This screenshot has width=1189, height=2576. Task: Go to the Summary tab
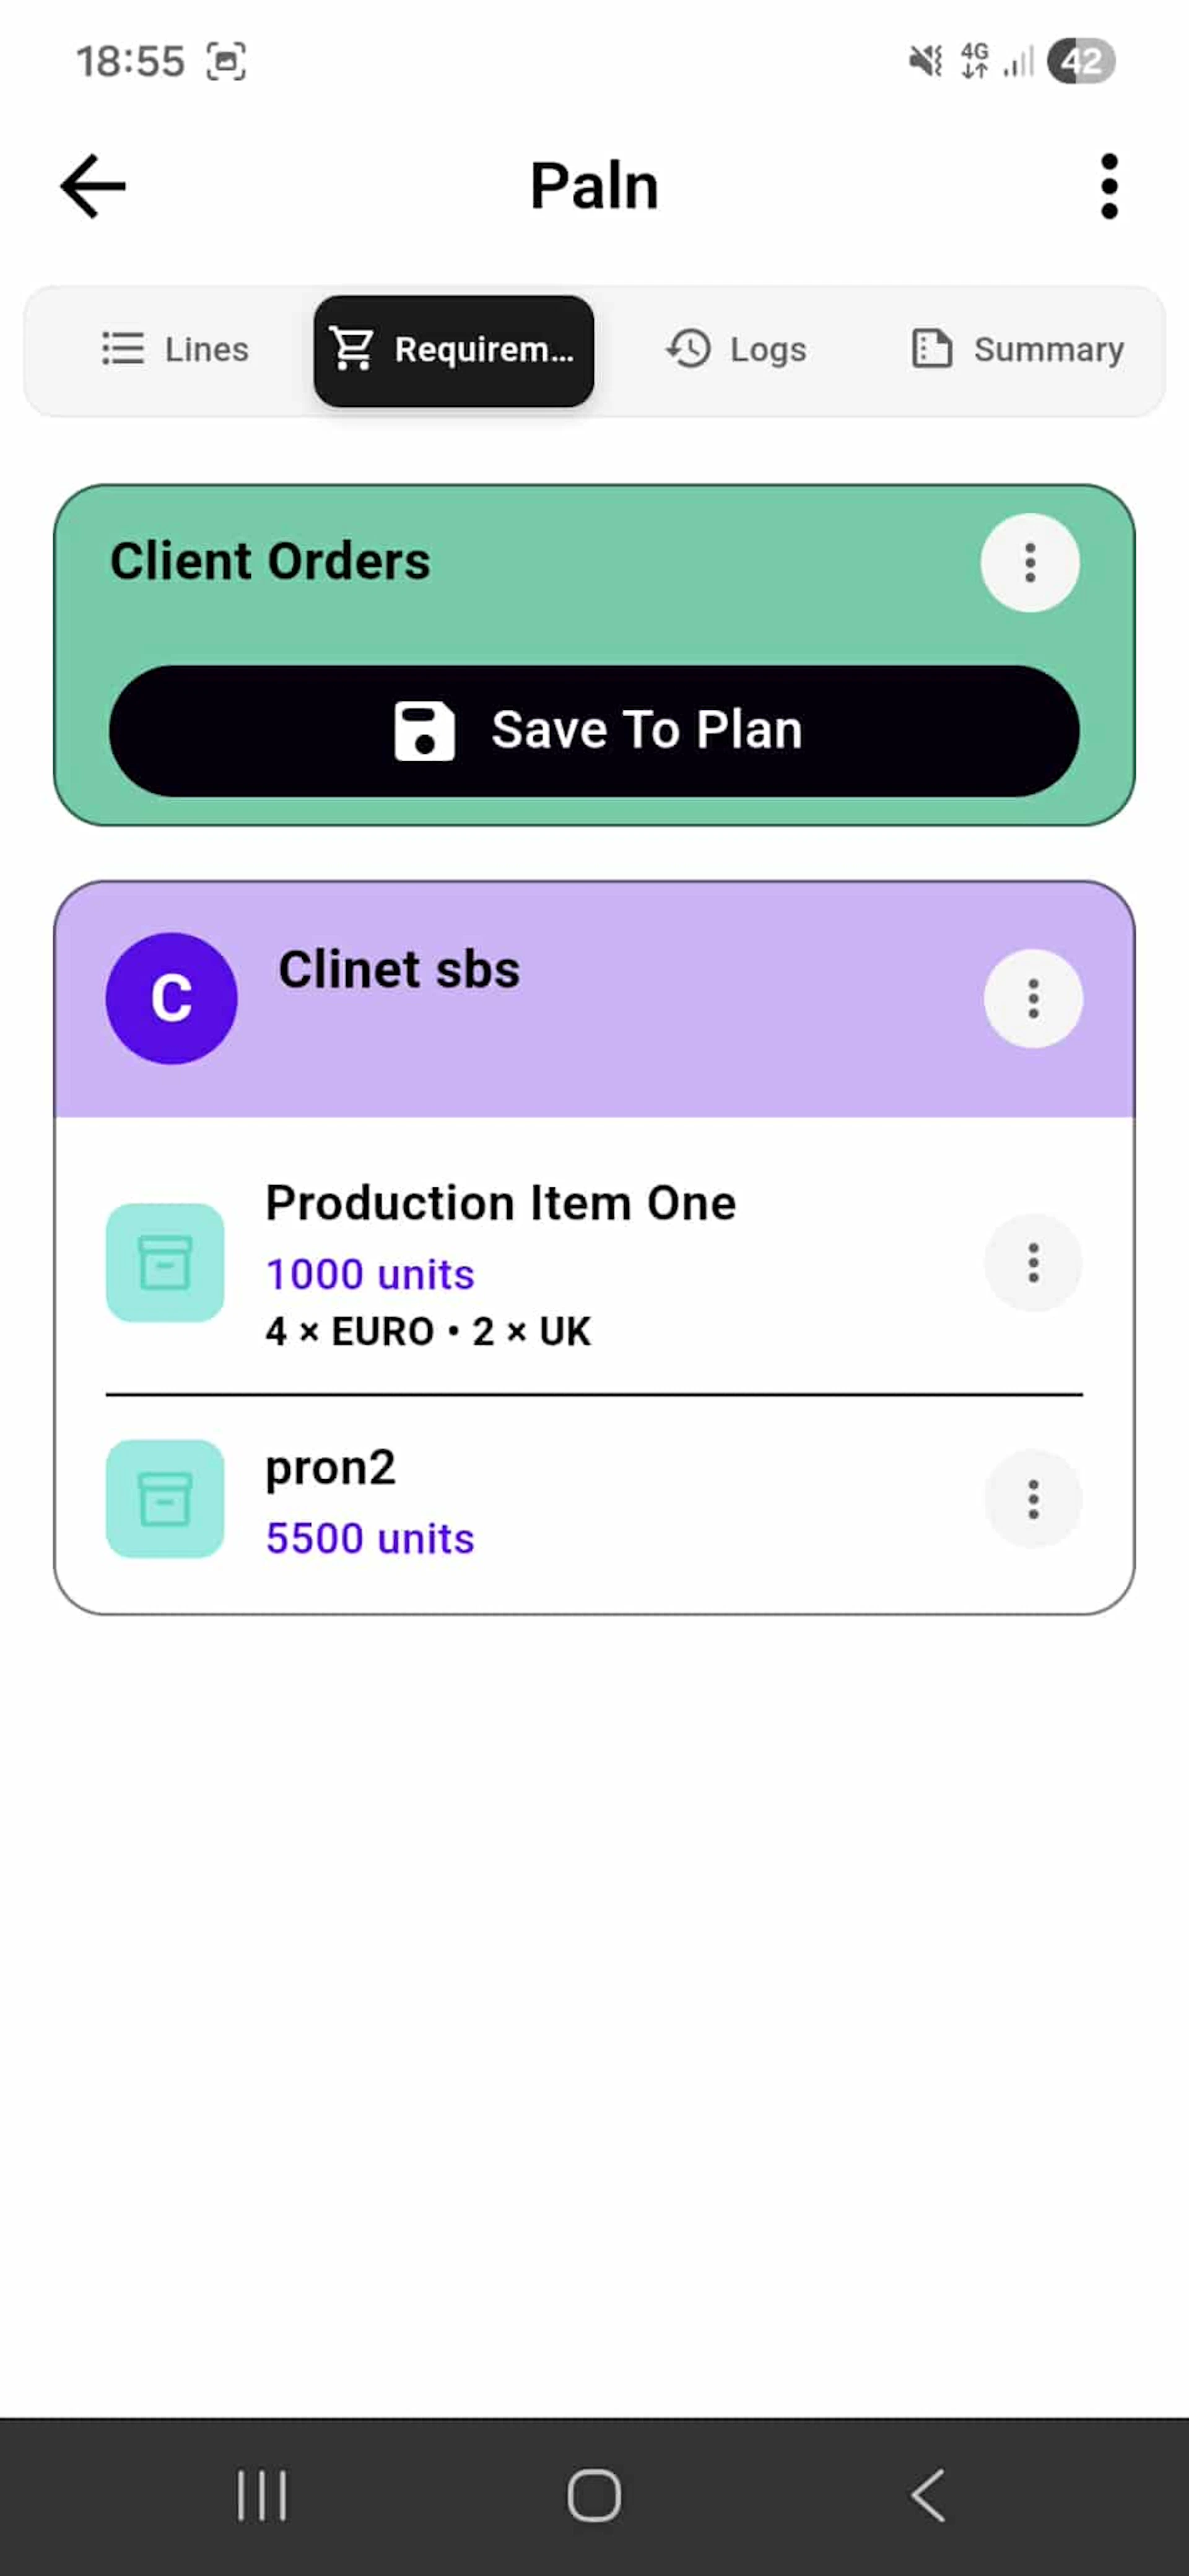pos(1018,350)
